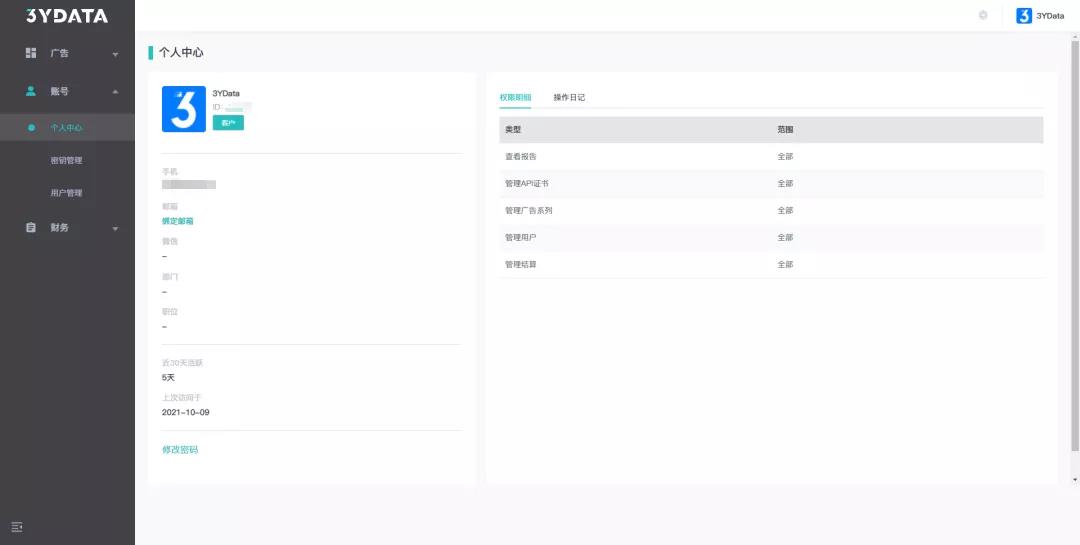Click the 绑定邮箱 link

coord(178,221)
